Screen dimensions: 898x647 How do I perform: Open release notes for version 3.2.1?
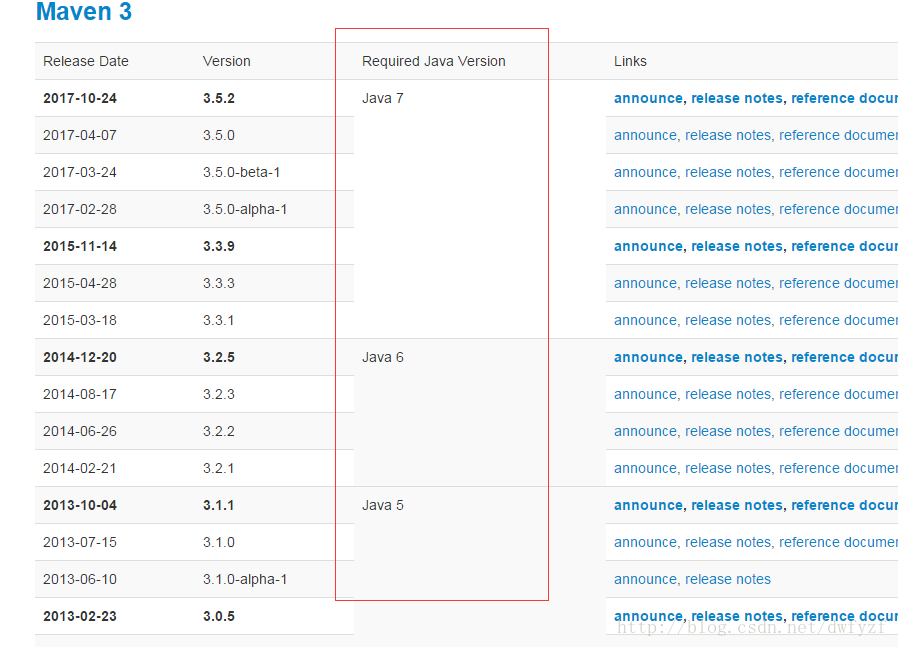(x=728, y=468)
